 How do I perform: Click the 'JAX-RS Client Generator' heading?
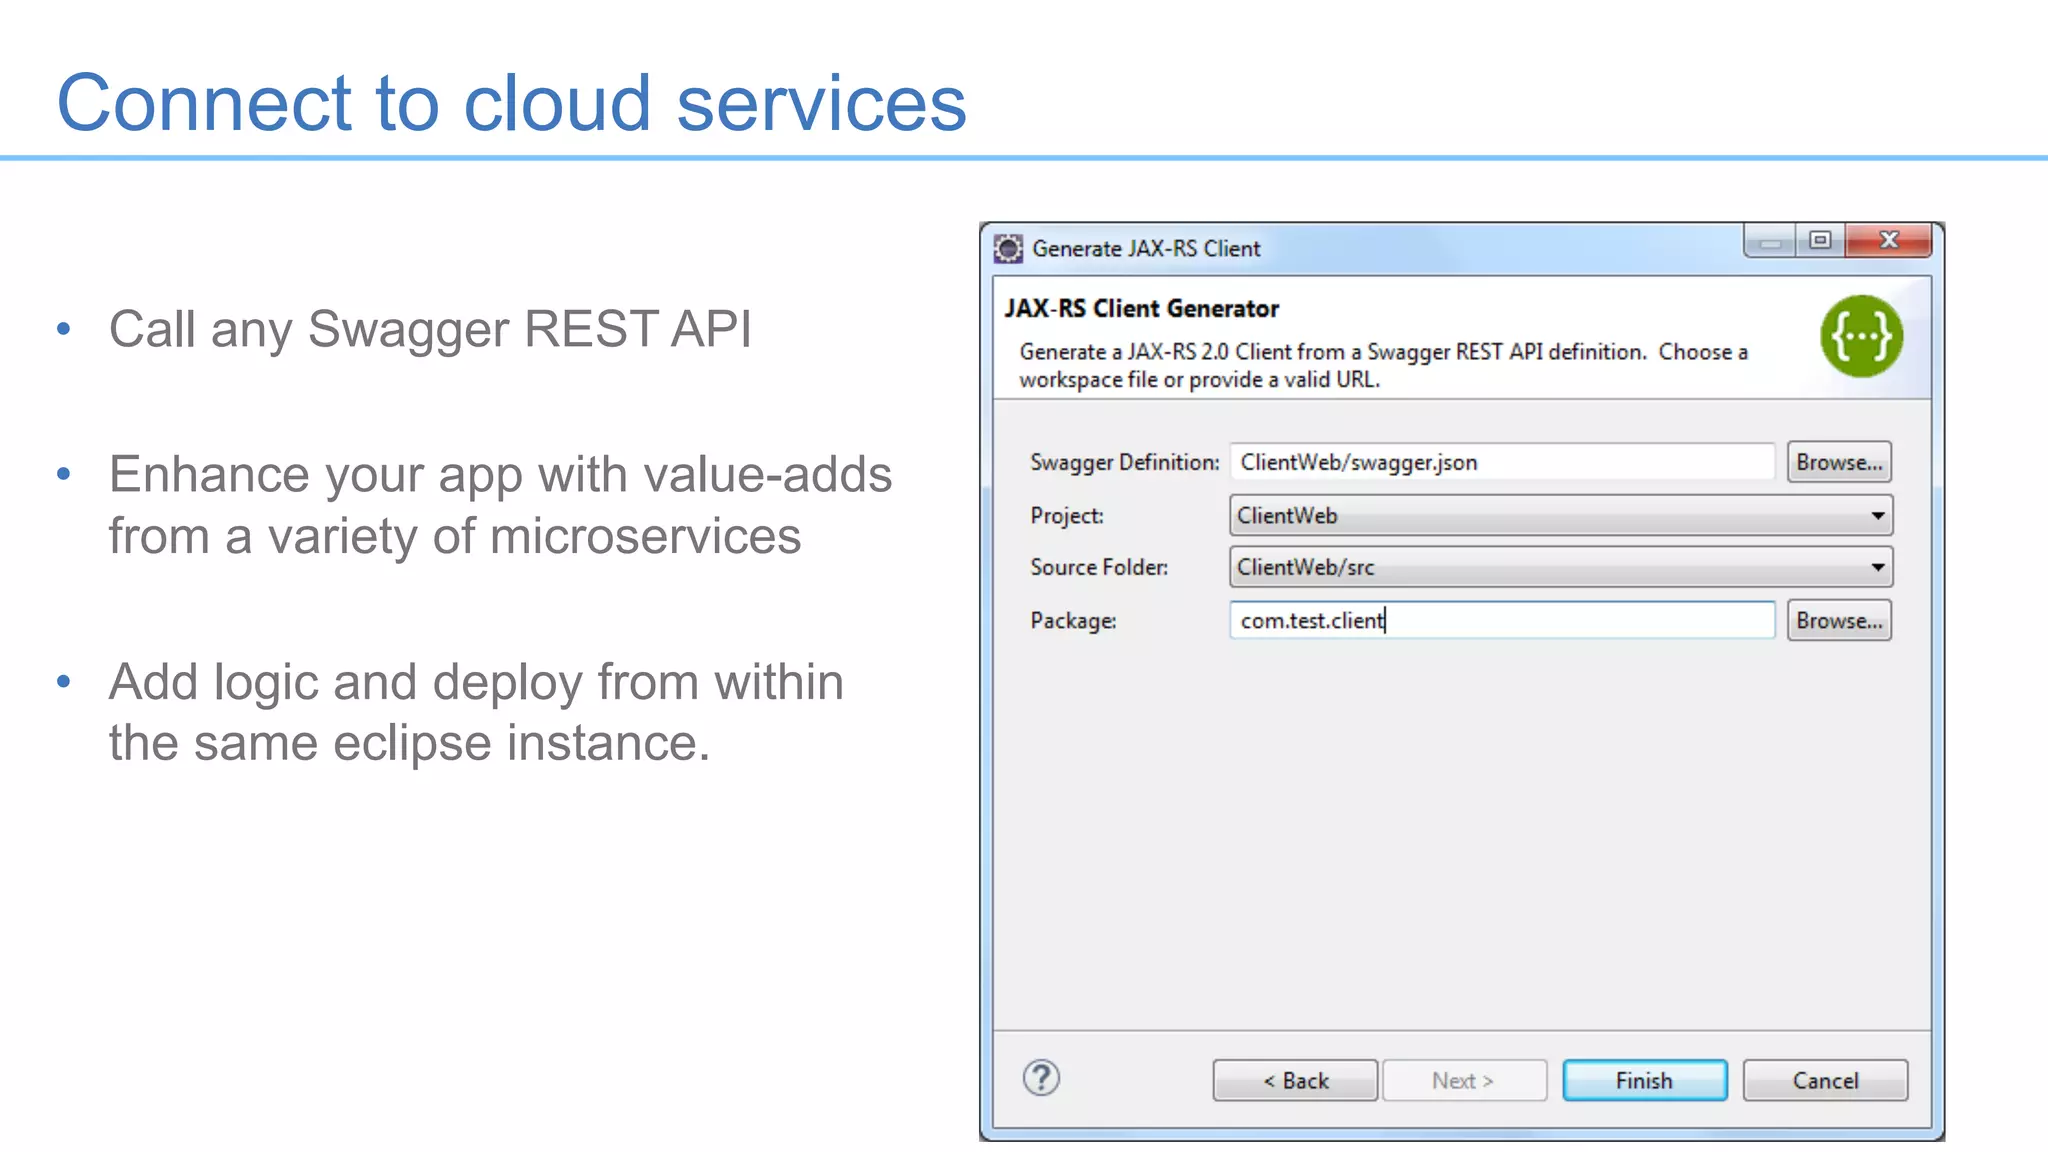pyautogui.click(x=1142, y=308)
